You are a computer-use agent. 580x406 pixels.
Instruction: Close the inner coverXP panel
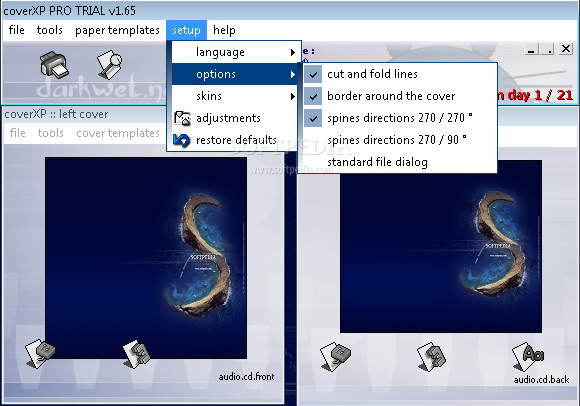[x=566, y=49]
